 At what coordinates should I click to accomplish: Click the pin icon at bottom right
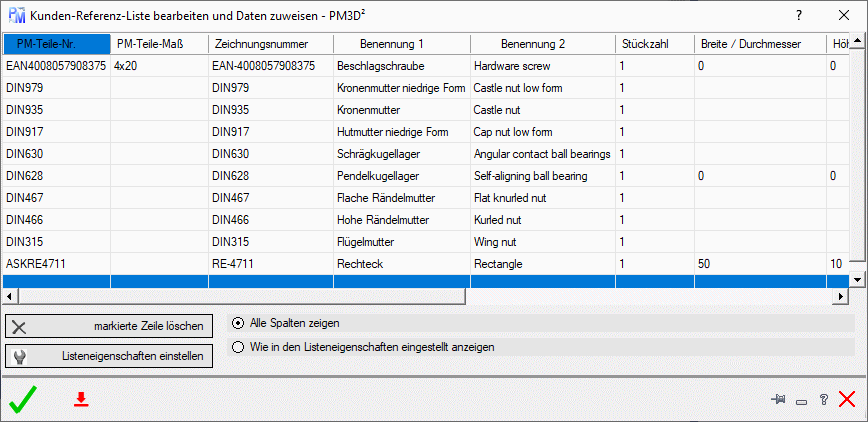pyautogui.click(x=779, y=400)
